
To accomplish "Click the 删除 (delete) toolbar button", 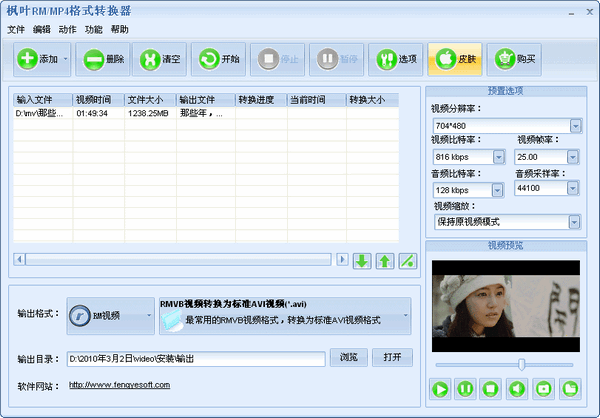I will [103, 59].
